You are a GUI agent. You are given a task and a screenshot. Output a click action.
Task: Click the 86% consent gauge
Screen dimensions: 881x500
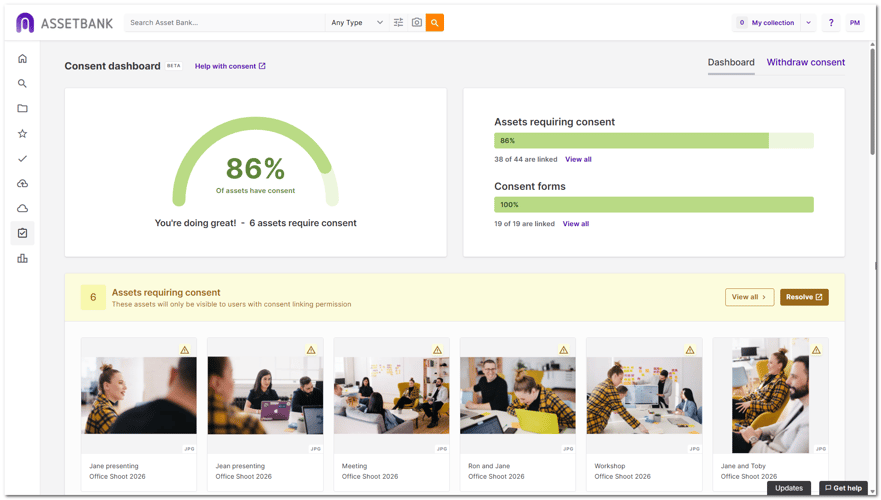pyautogui.click(x=256, y=161)
